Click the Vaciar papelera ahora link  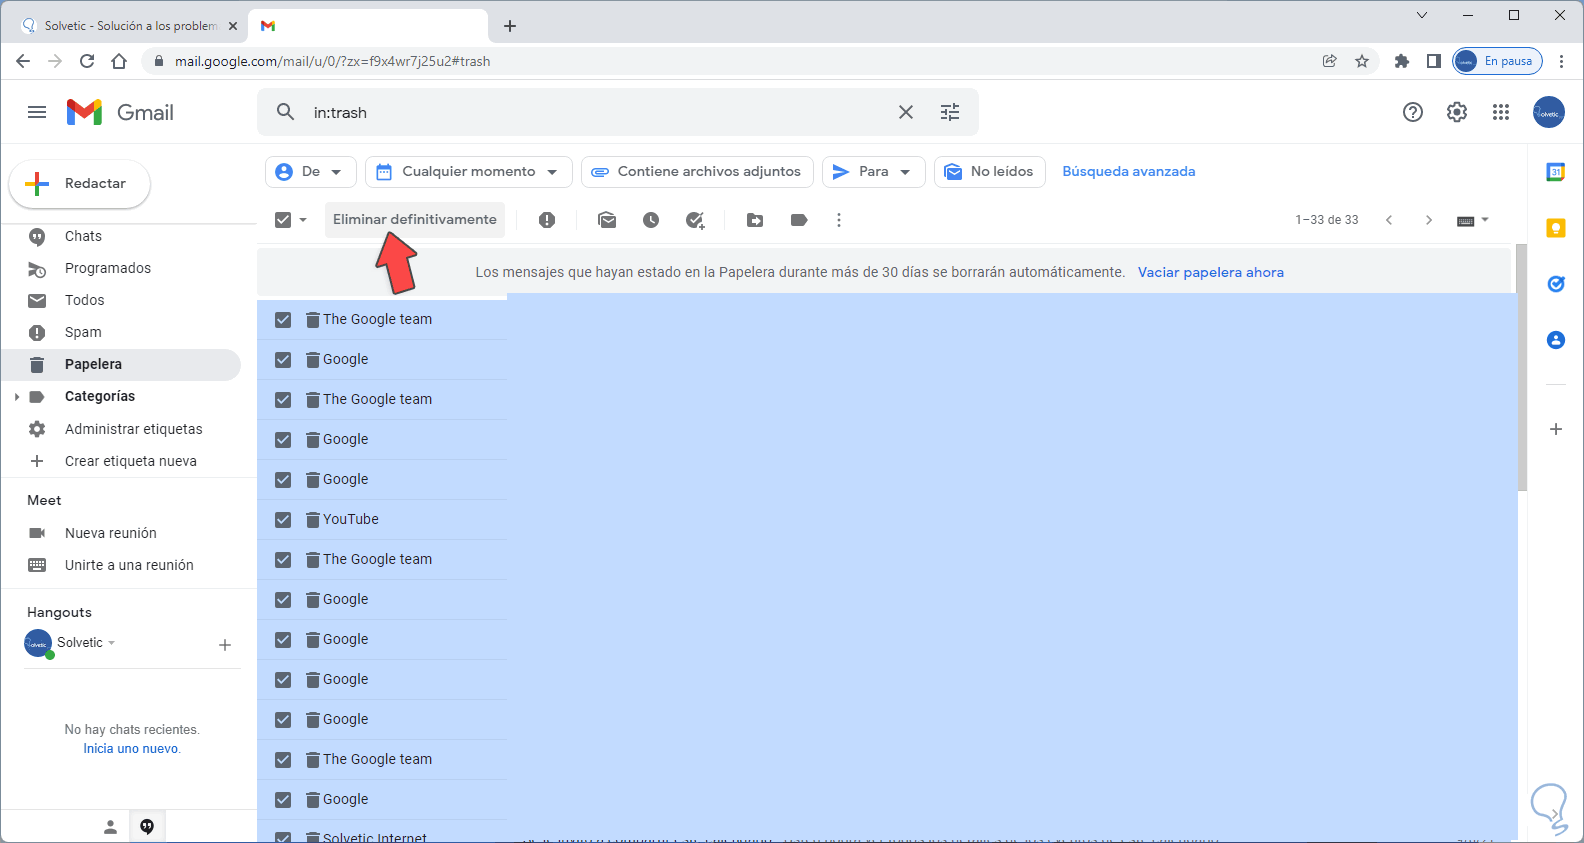pos(1211,272)
